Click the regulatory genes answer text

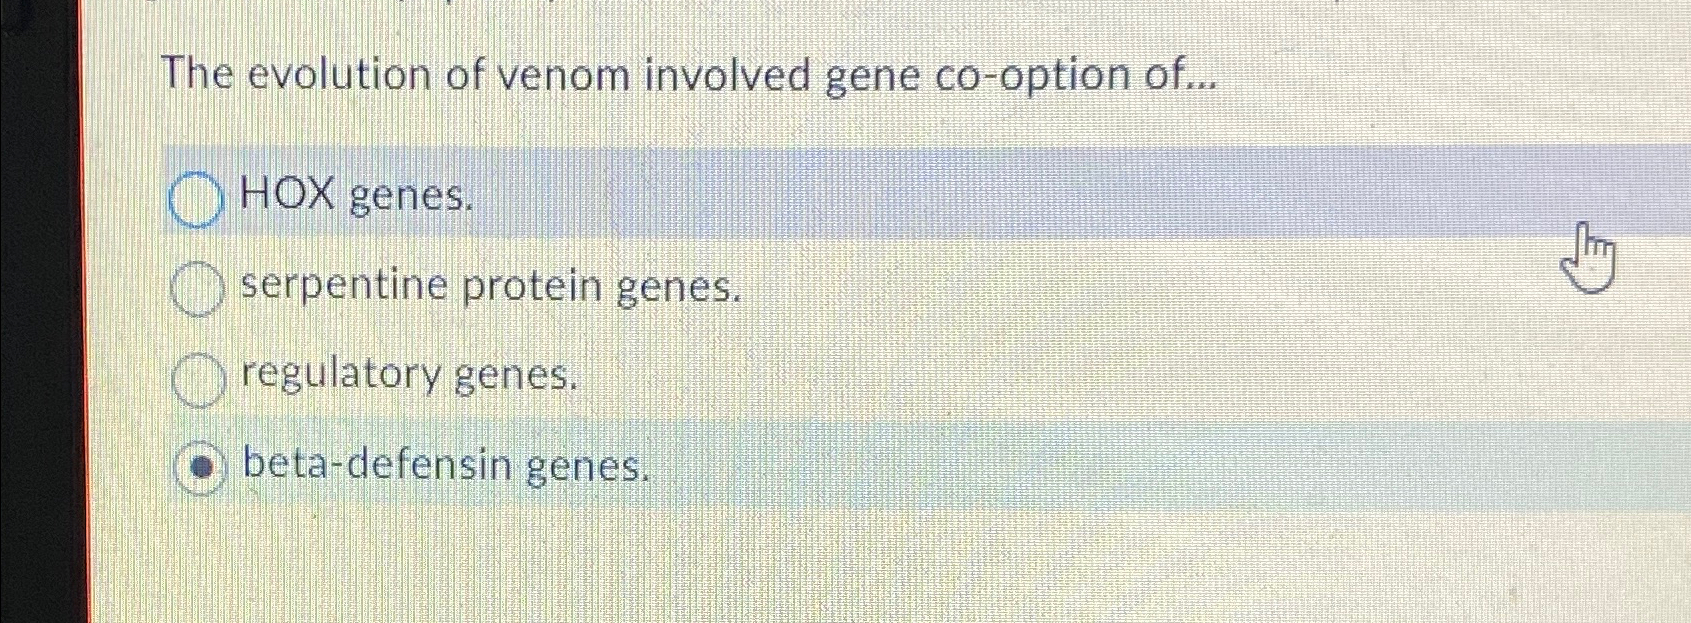point(409,378)
